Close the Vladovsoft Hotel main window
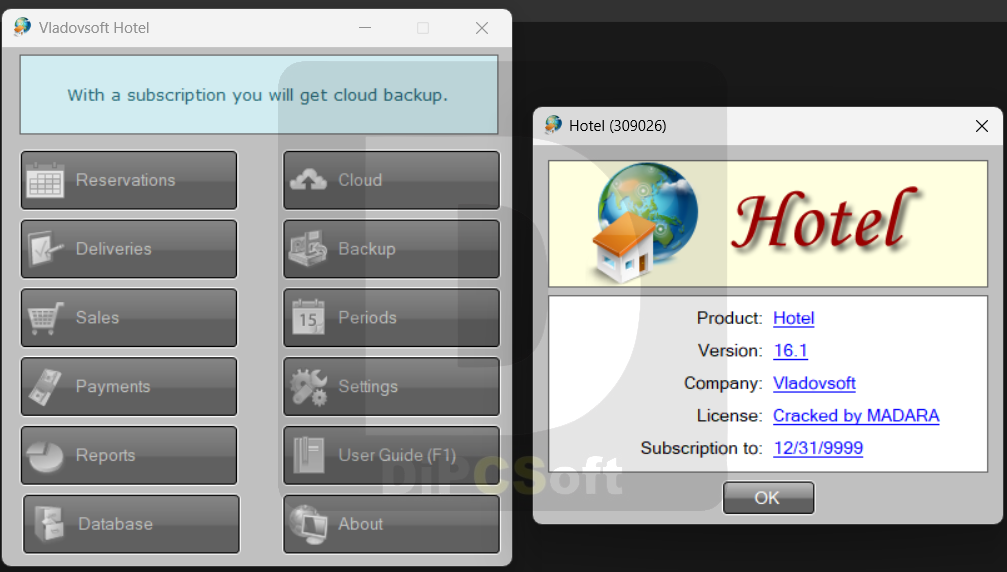The height and width of the screenshot is (572, 1007). [x=482, y=28]
